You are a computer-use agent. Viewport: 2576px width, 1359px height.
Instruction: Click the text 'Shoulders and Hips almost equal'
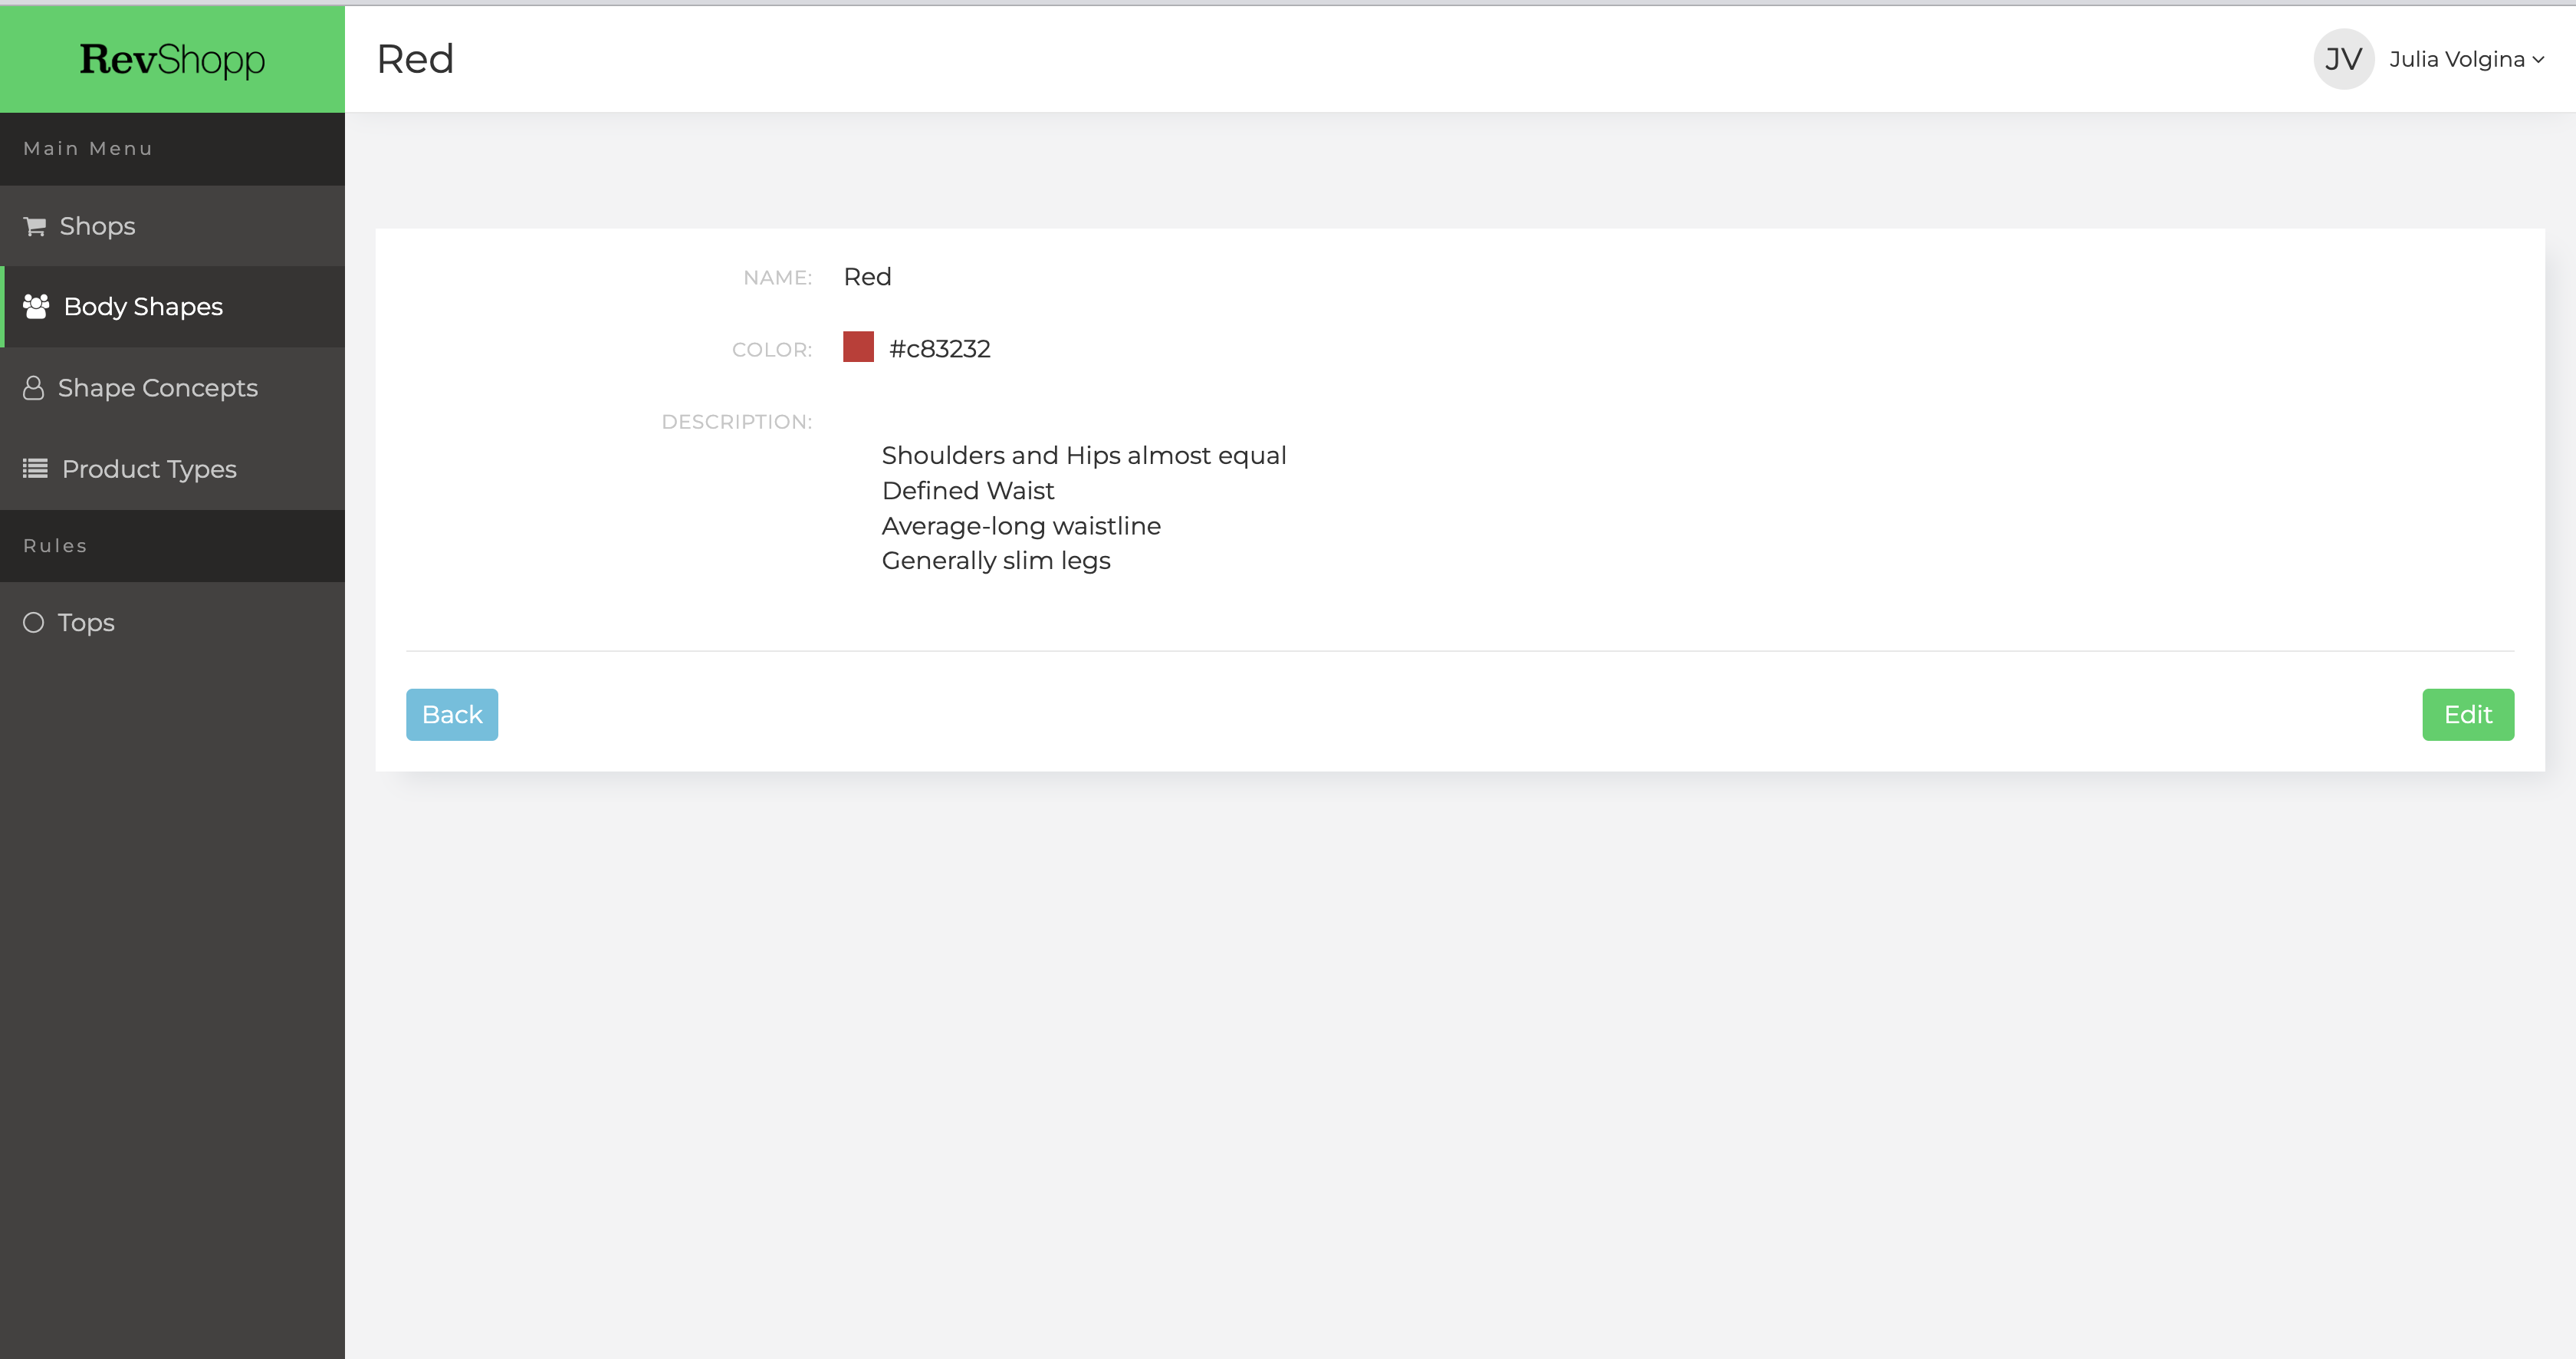pyautogui.click(x=1084, y=455)
